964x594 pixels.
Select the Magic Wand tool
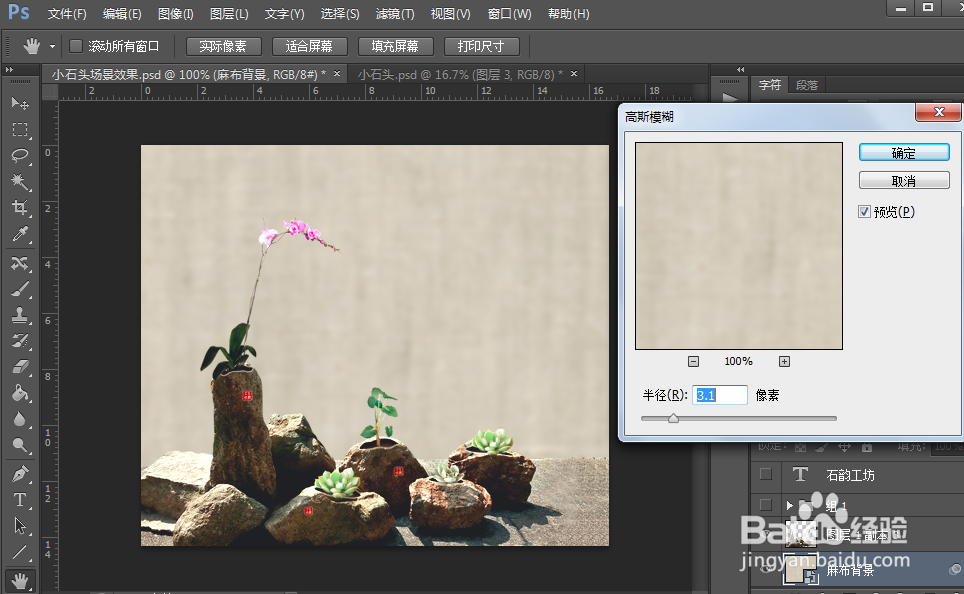[20, 181]
